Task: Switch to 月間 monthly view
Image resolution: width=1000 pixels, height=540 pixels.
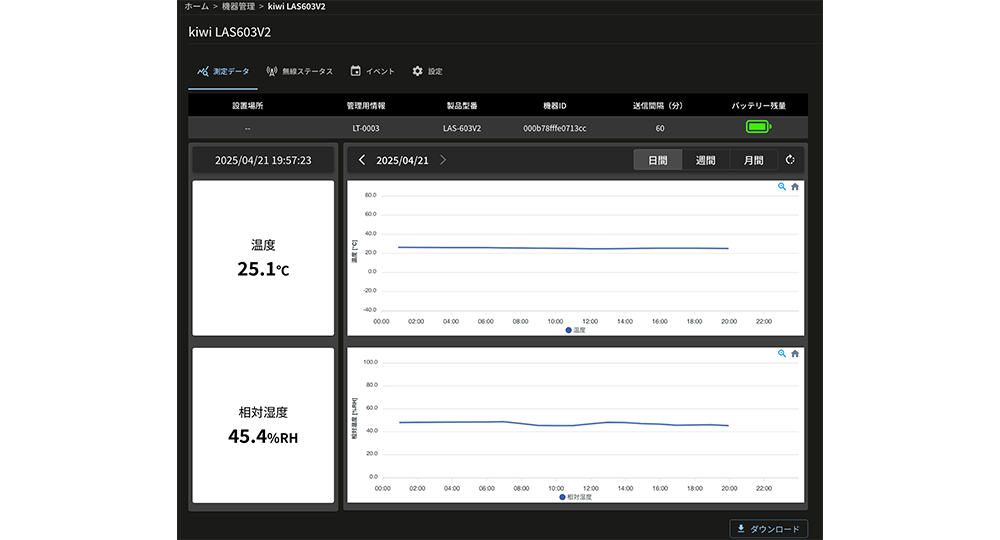Action: pos(753,160)
